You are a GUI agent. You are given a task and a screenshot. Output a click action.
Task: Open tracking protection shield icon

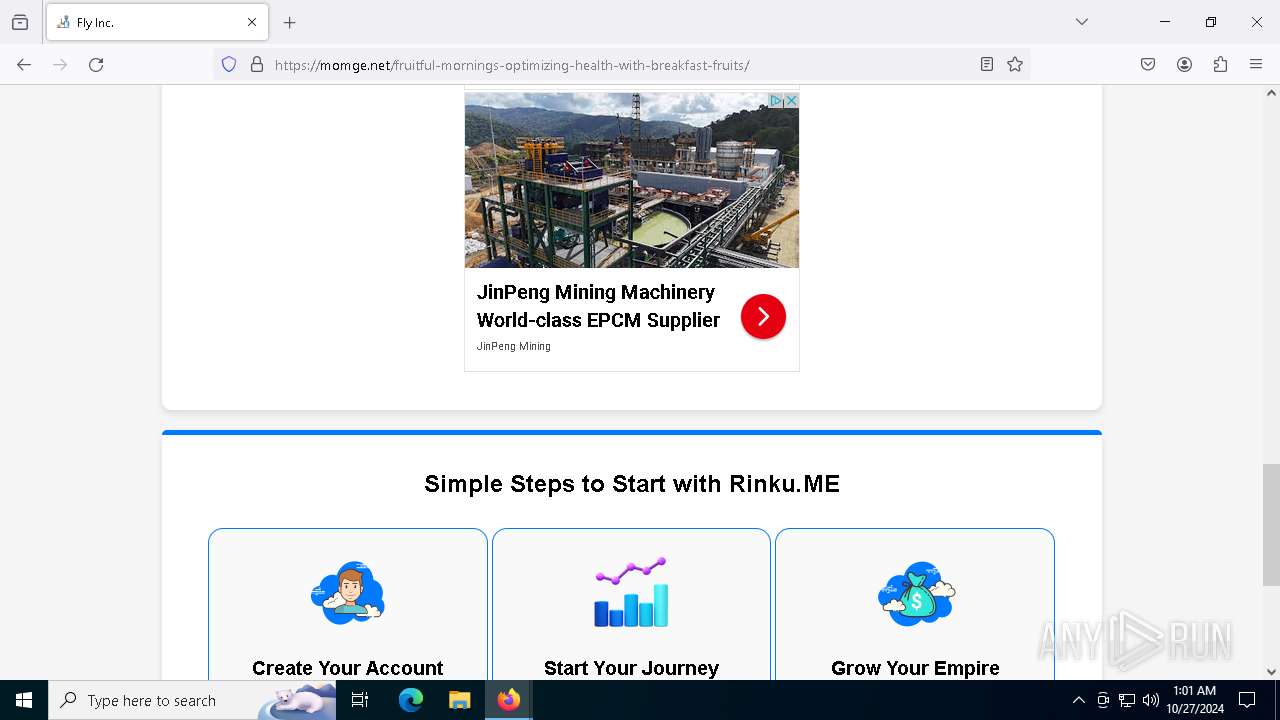229,65
